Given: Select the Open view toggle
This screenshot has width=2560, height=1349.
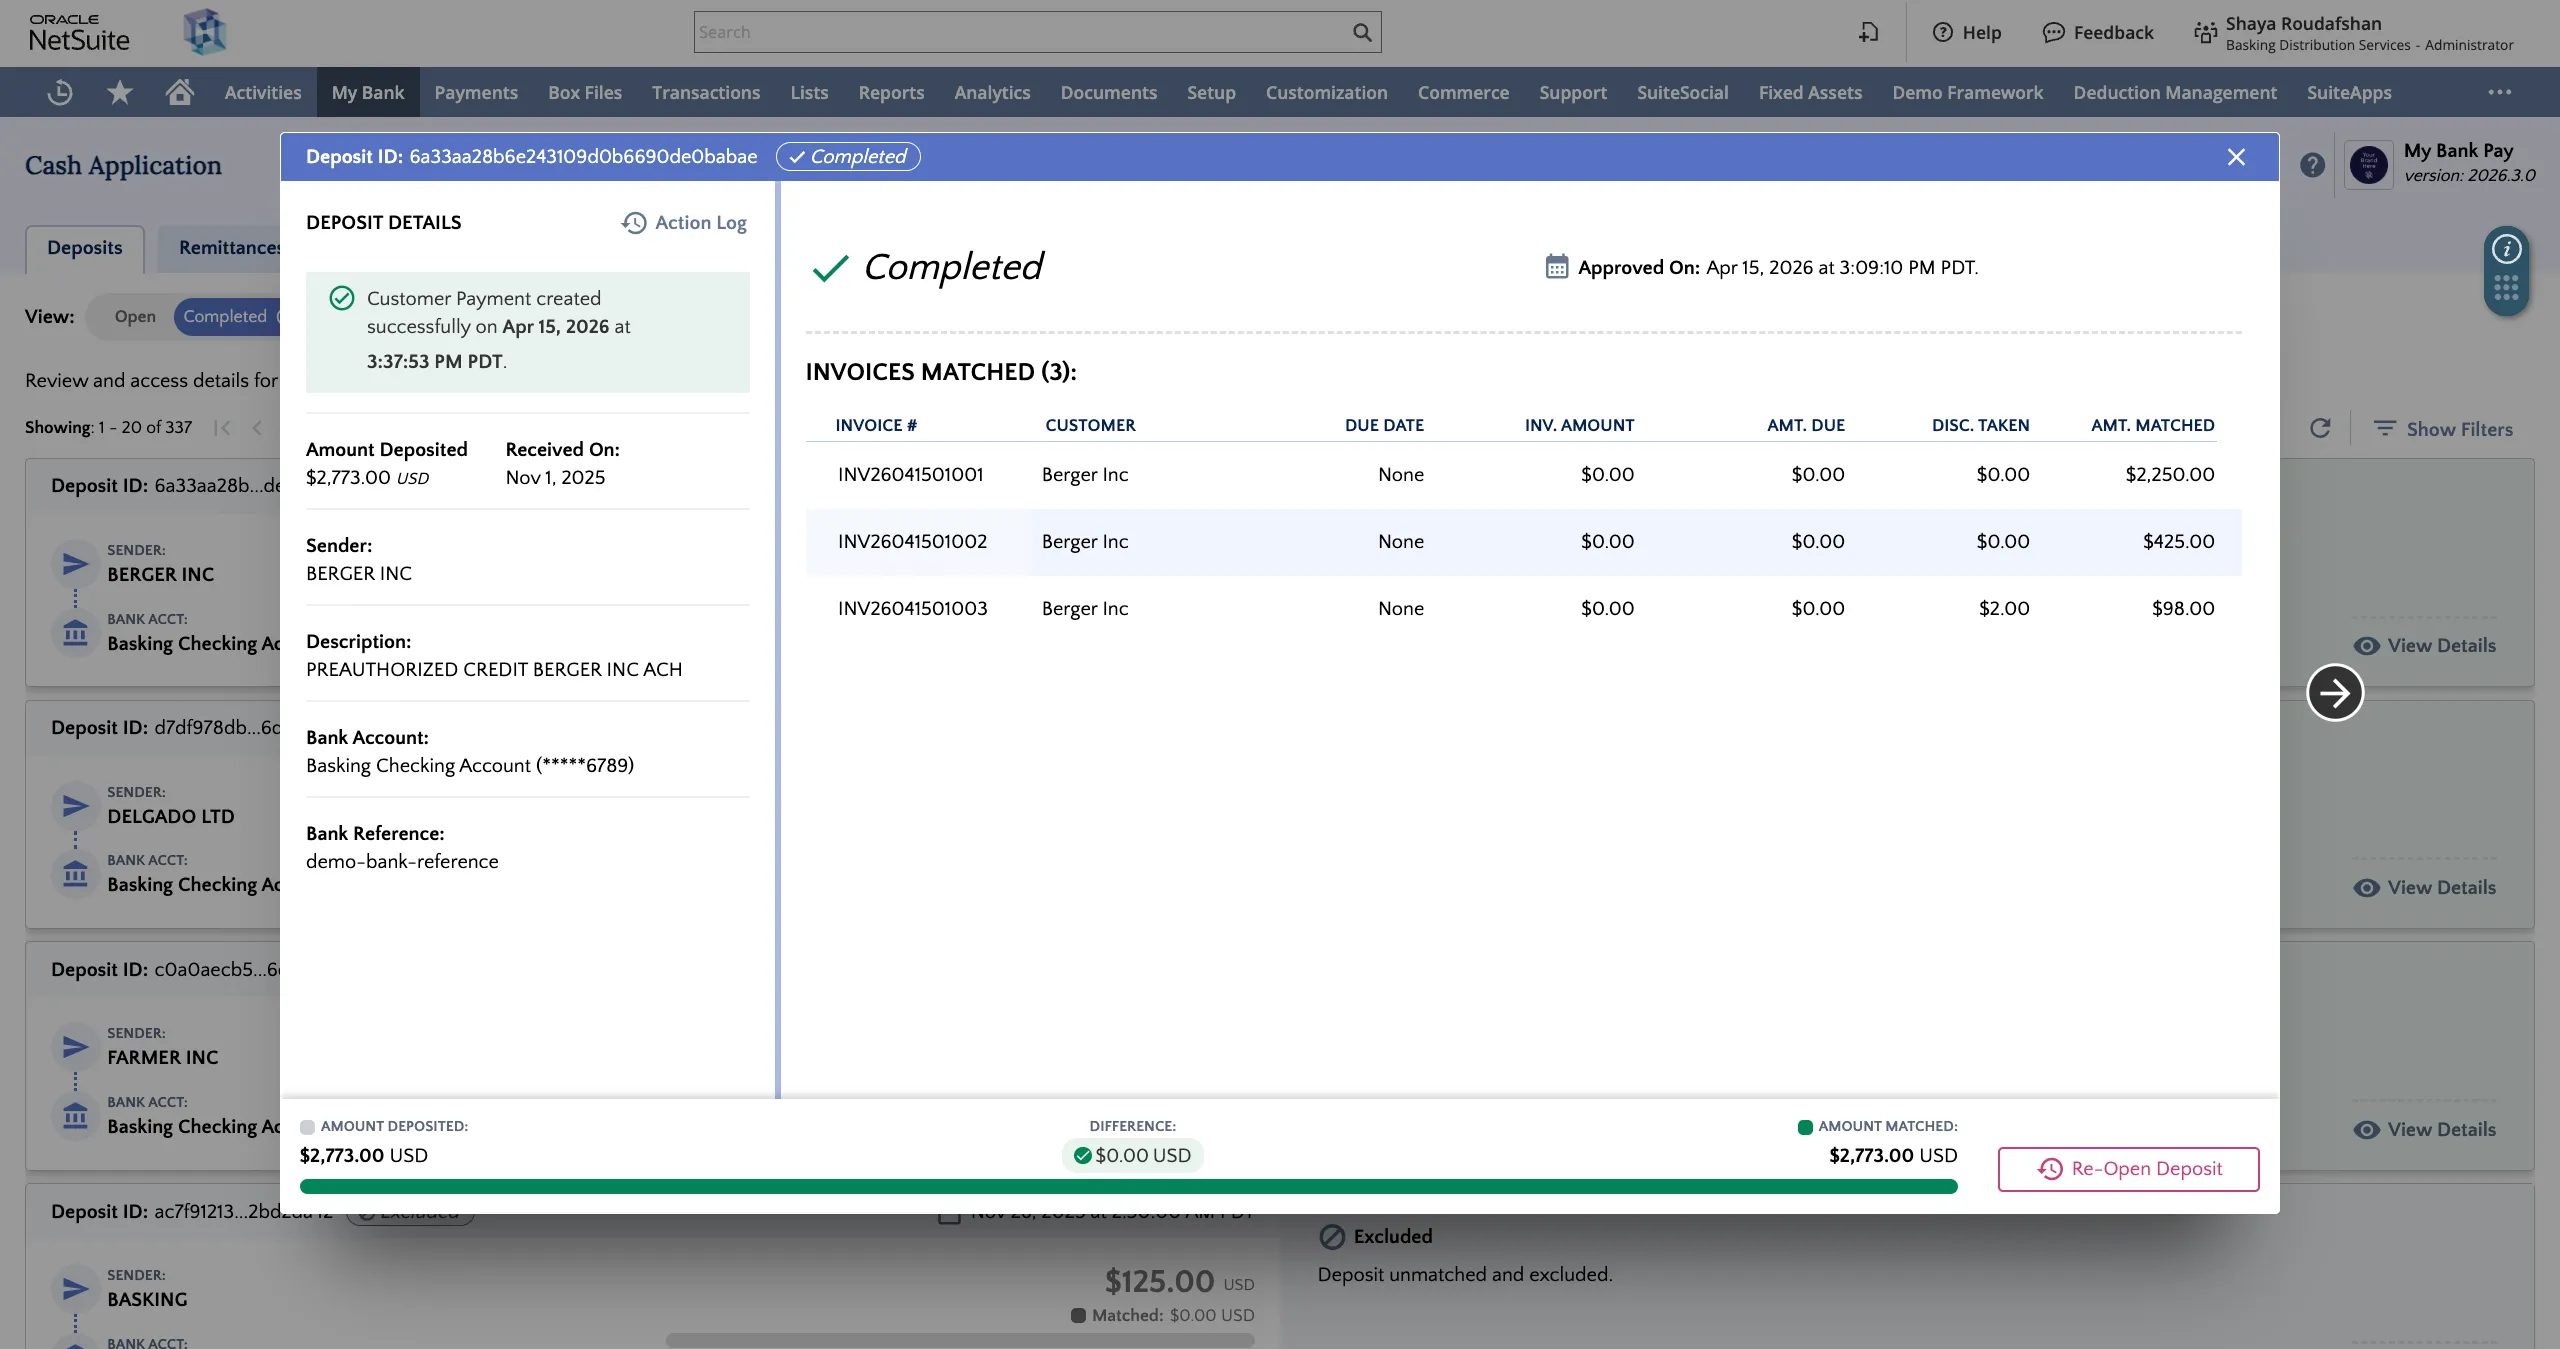Looking at the screenshot, I should tap(135, 316).
